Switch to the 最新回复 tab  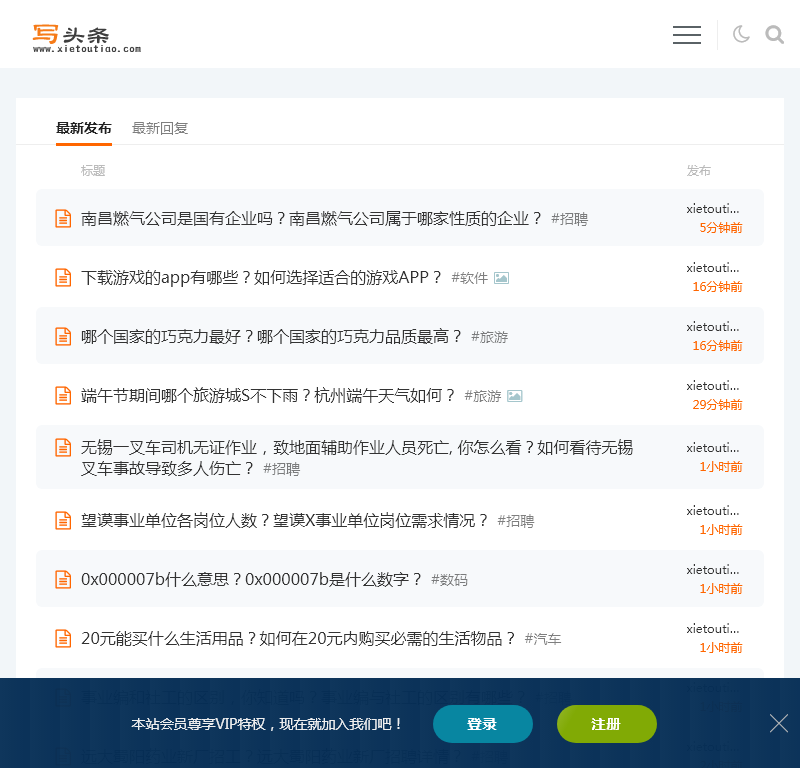pyautogui.click(x=160, y=128)
